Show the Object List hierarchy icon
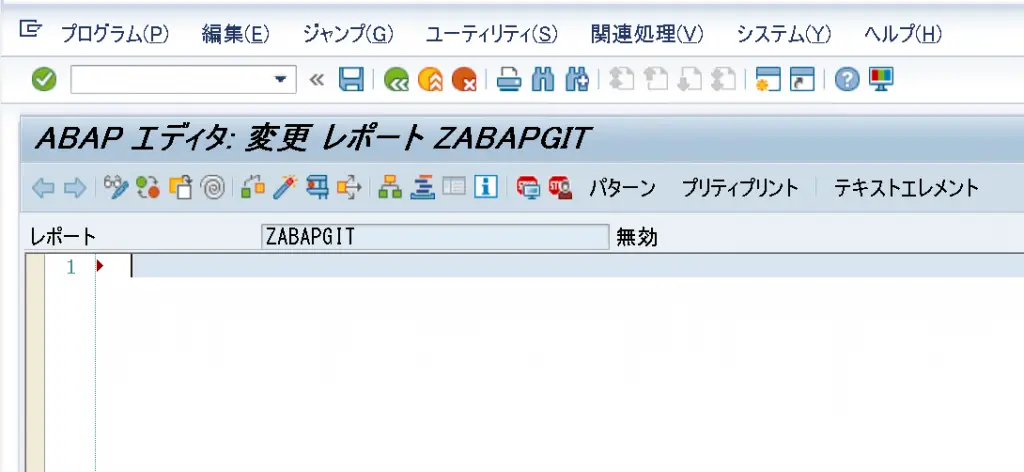The image size is (1024, 472). point(390,188)
